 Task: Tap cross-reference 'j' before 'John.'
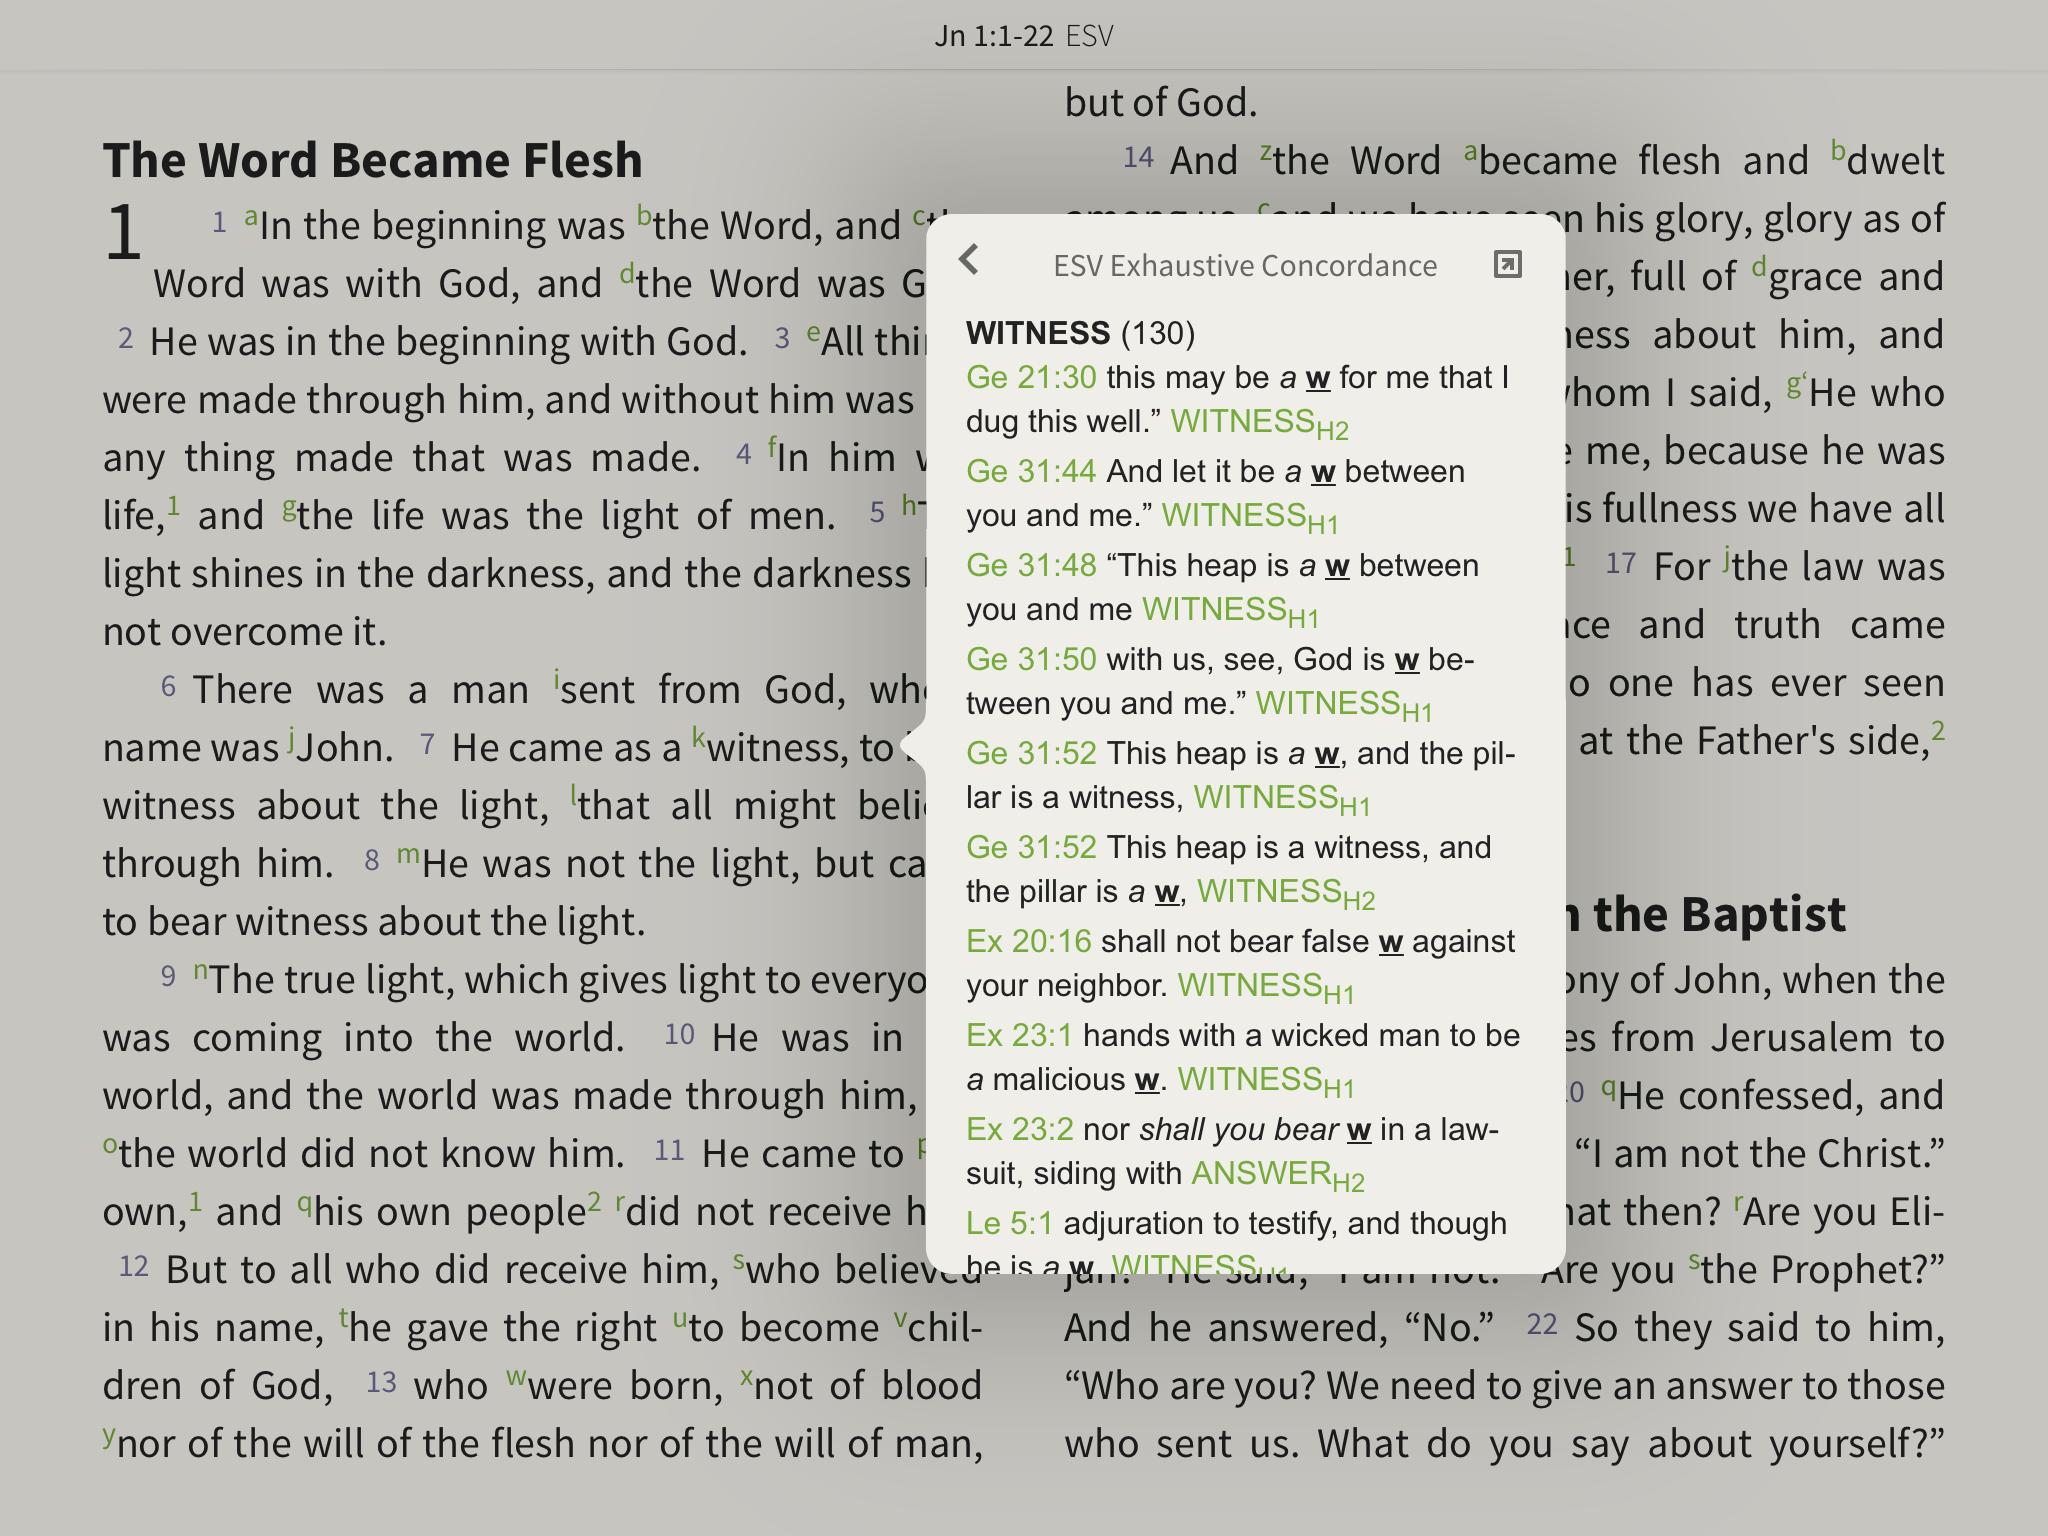(291, 739)
